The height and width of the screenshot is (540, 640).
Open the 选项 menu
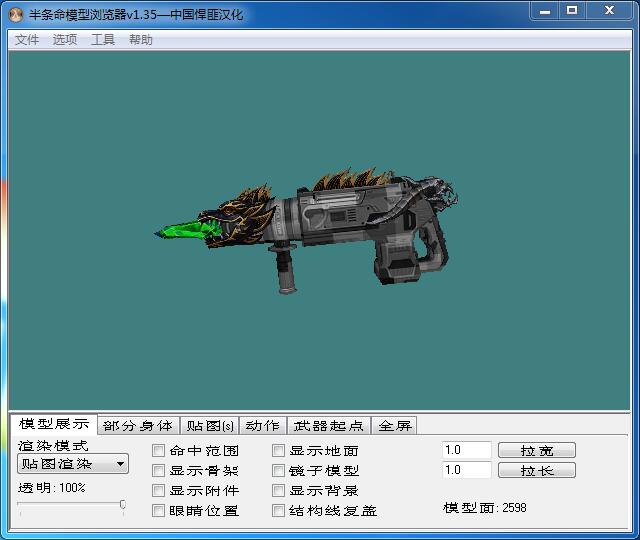click(x=64, y=40)
